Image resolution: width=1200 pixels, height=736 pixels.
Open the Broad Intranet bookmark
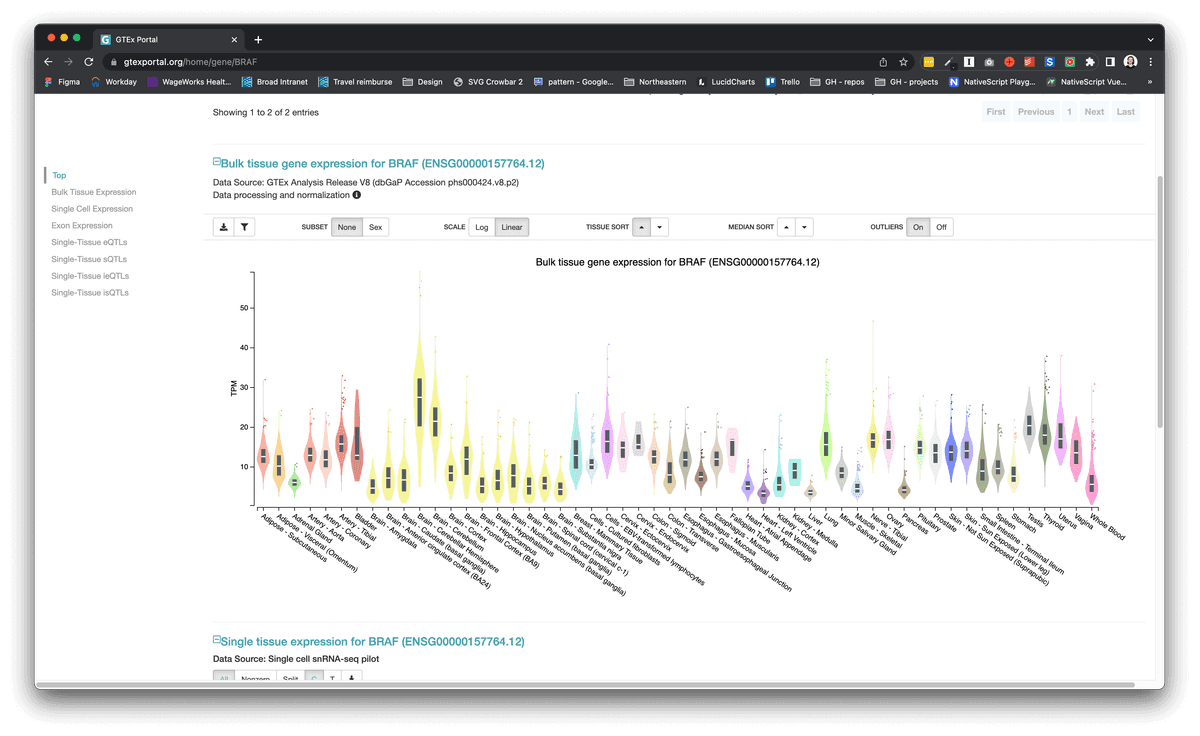pos(275,82)
